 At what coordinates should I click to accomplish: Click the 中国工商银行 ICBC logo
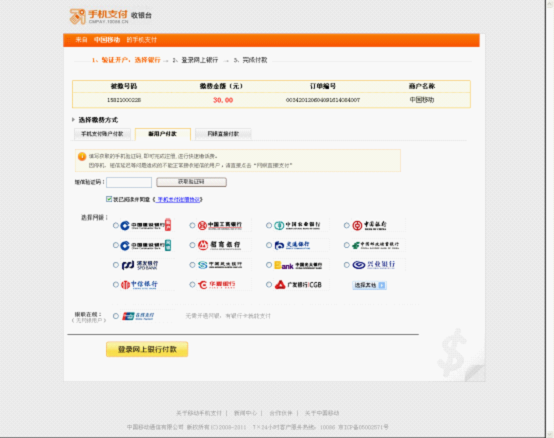click(220, 225)
